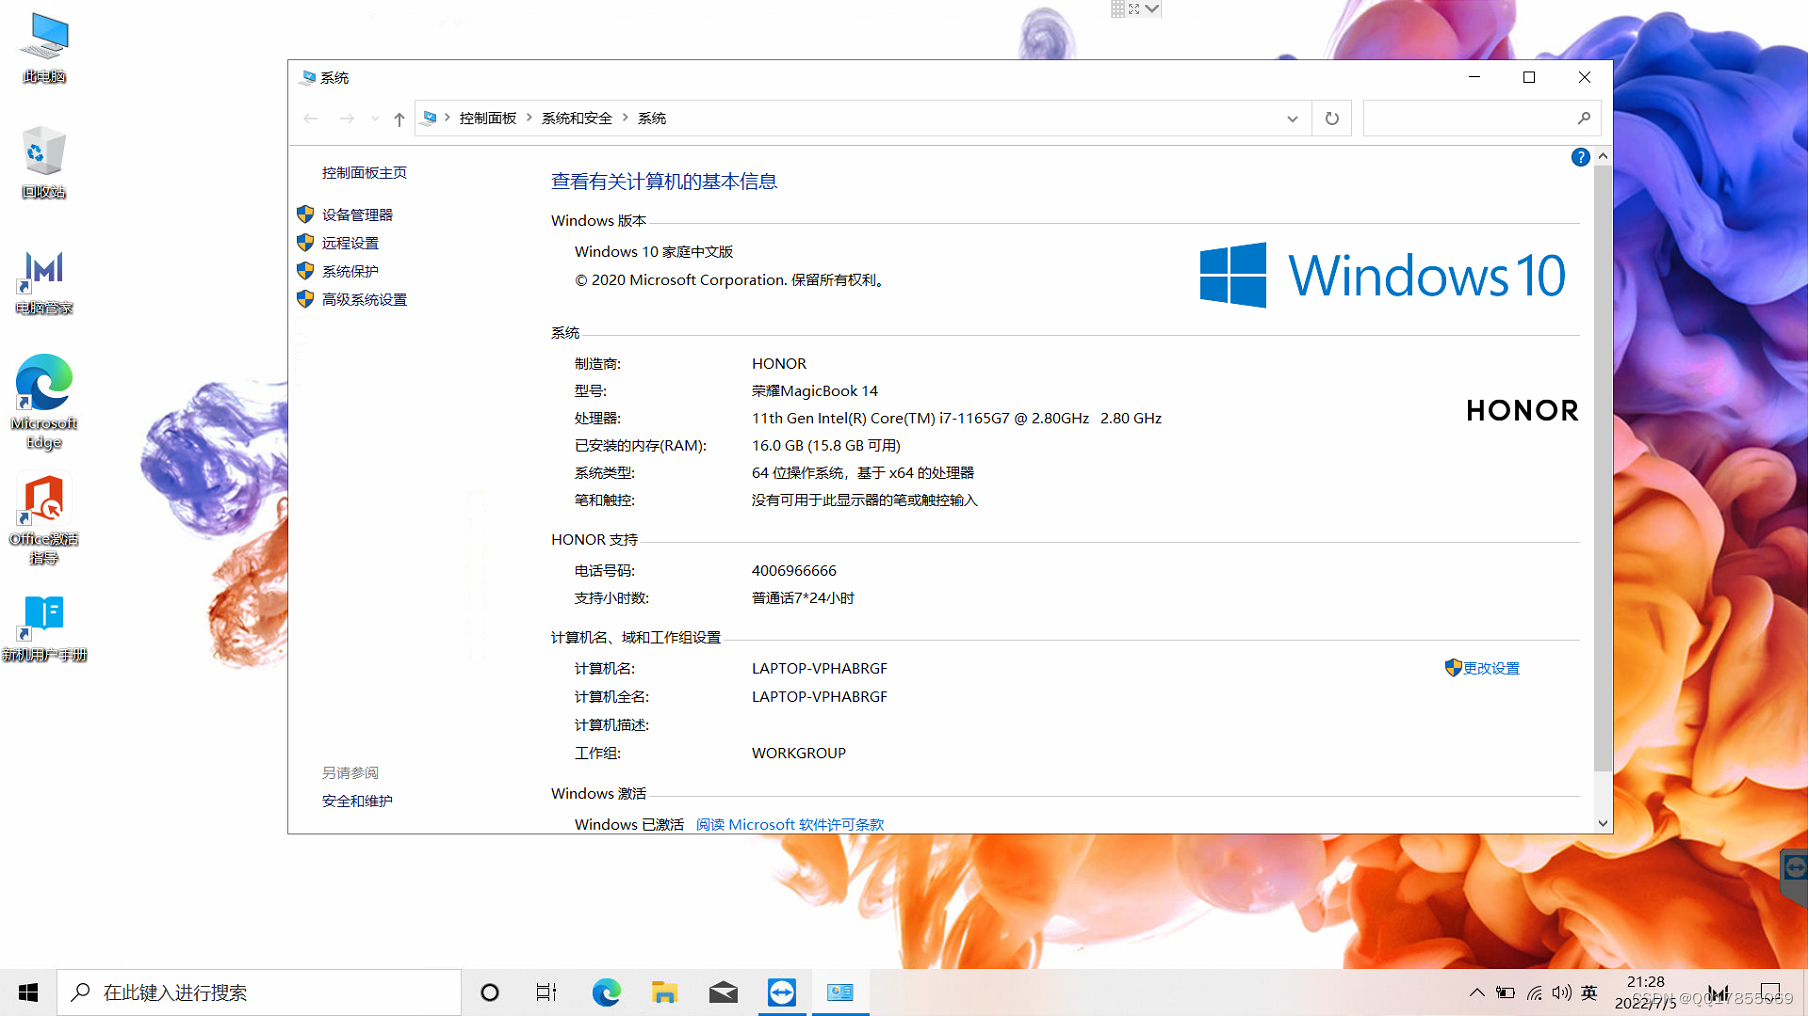Click the battery tray icon
1808x1016 pixels.
(x=1505, y=993)
